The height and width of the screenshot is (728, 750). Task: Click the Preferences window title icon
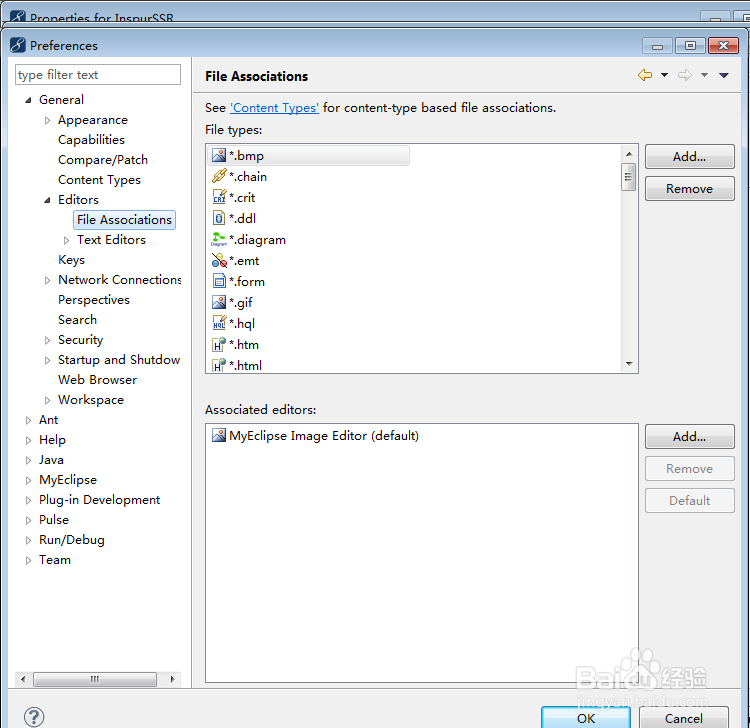[x=17, y=45]
